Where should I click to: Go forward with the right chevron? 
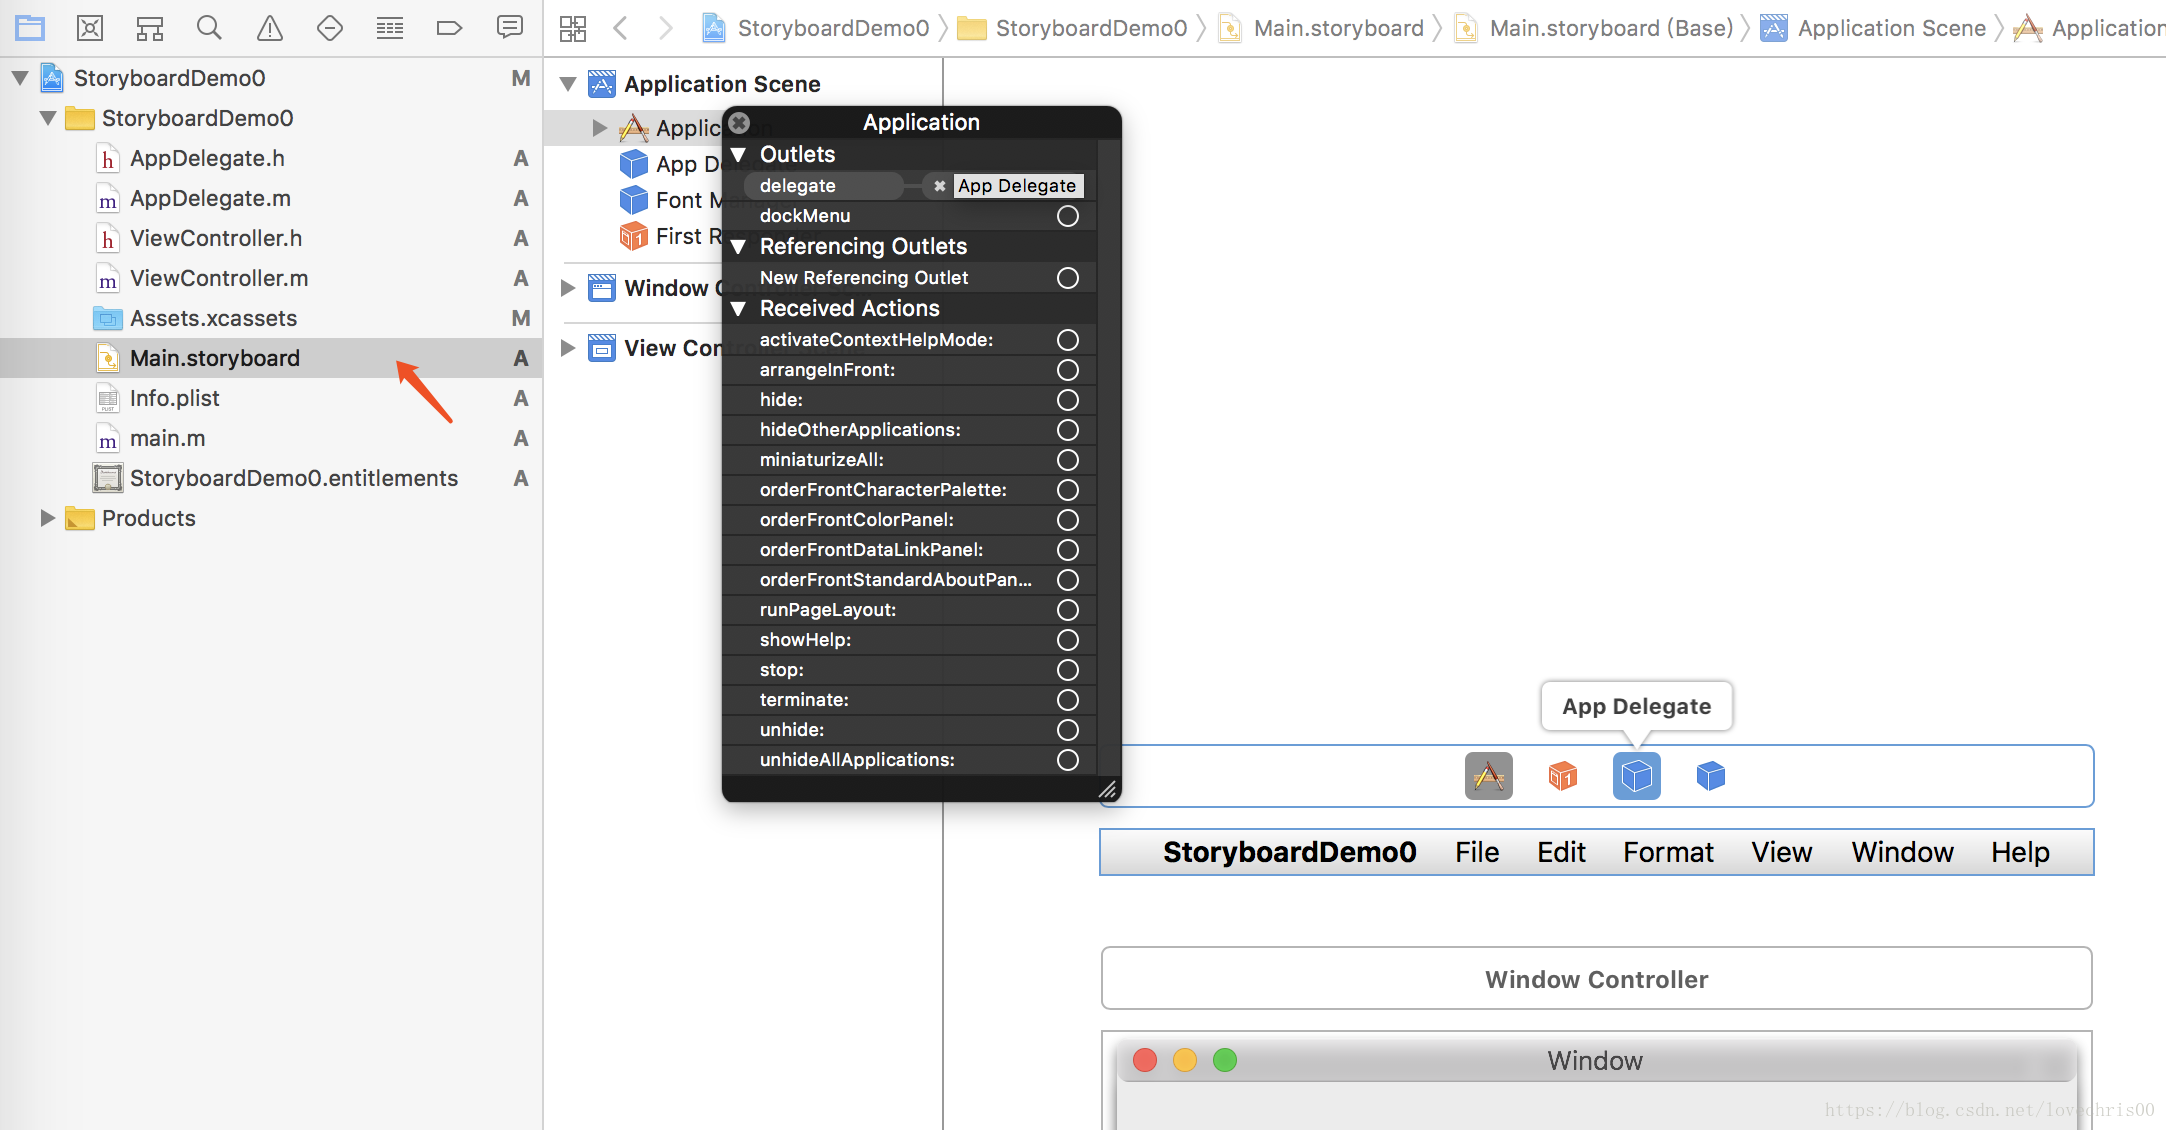[x=666, y=28]
